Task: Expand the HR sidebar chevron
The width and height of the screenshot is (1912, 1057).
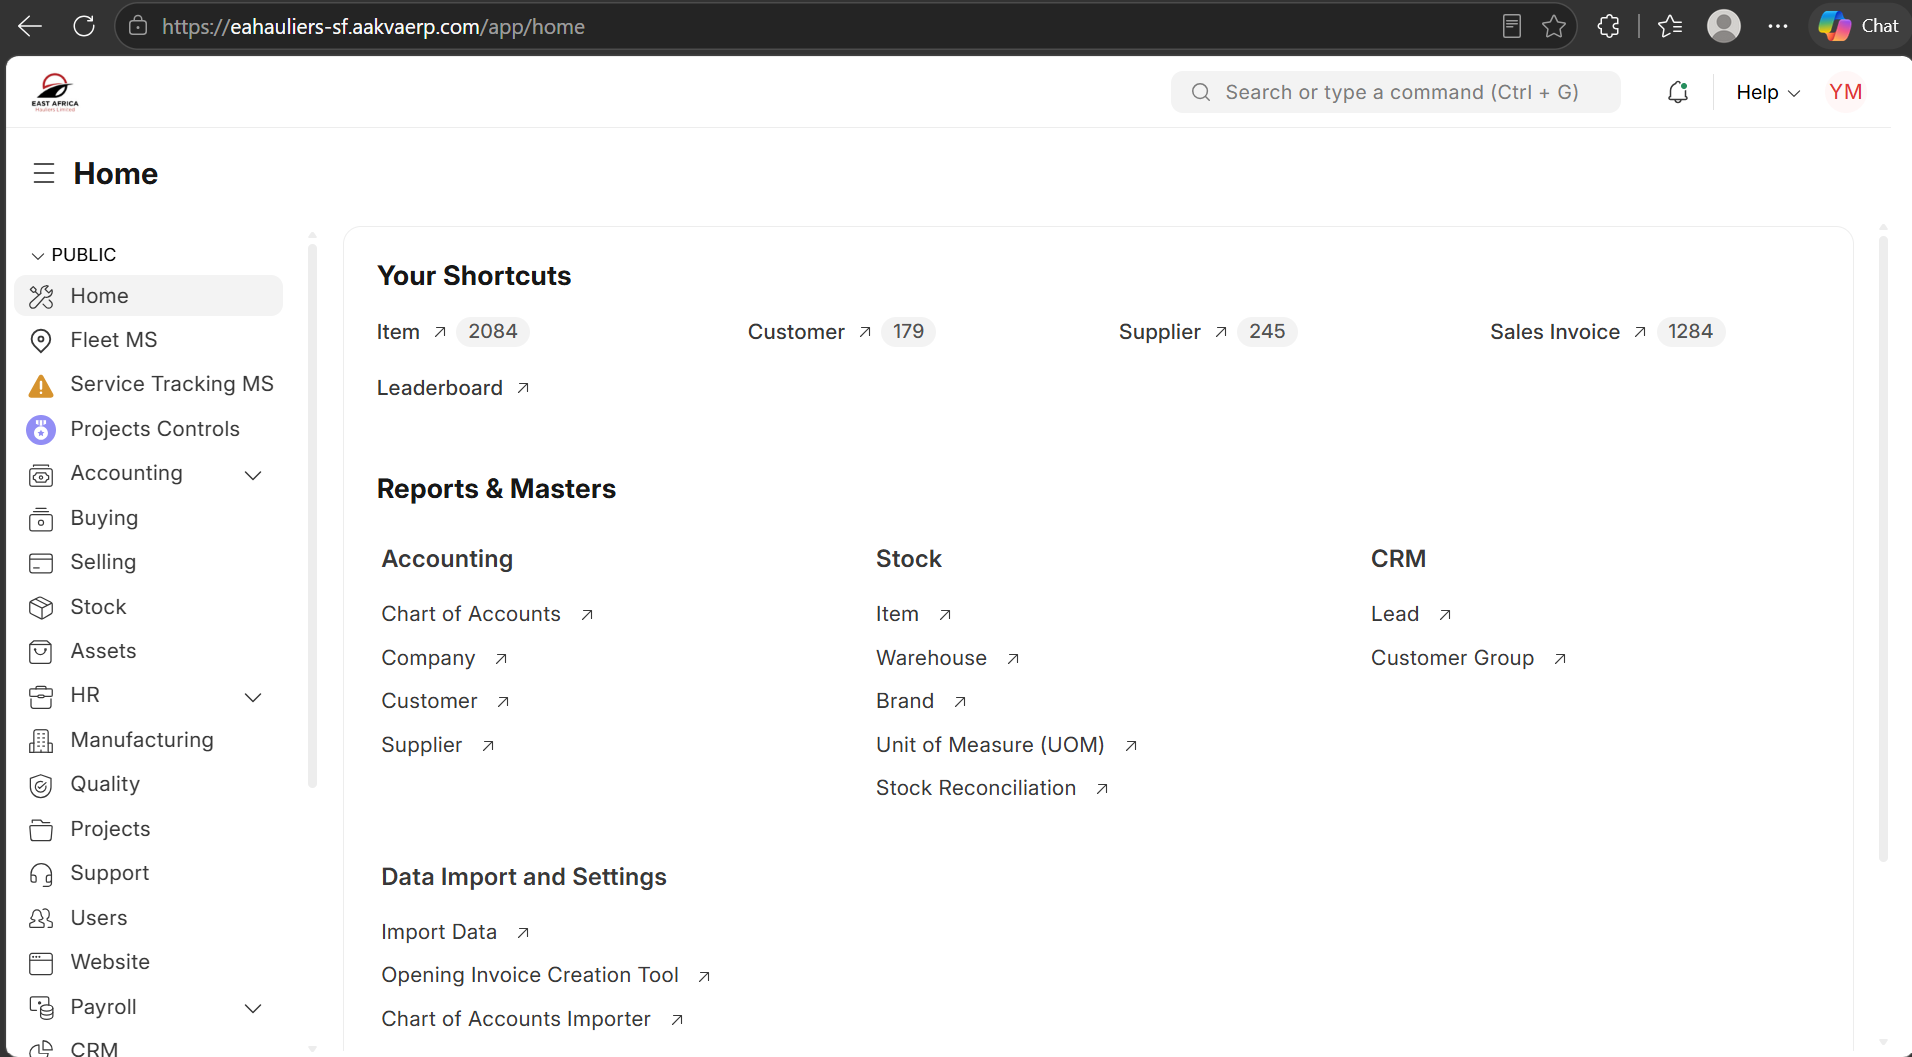Action: click(253, 697)
